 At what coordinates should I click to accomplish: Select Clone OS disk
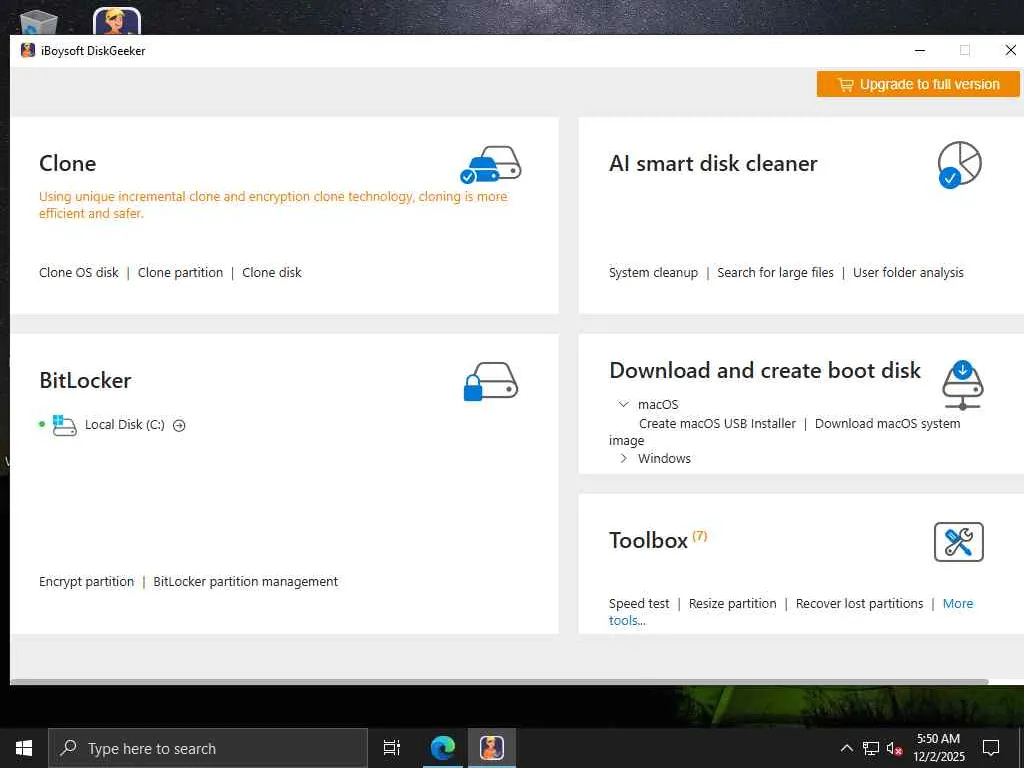79,272
